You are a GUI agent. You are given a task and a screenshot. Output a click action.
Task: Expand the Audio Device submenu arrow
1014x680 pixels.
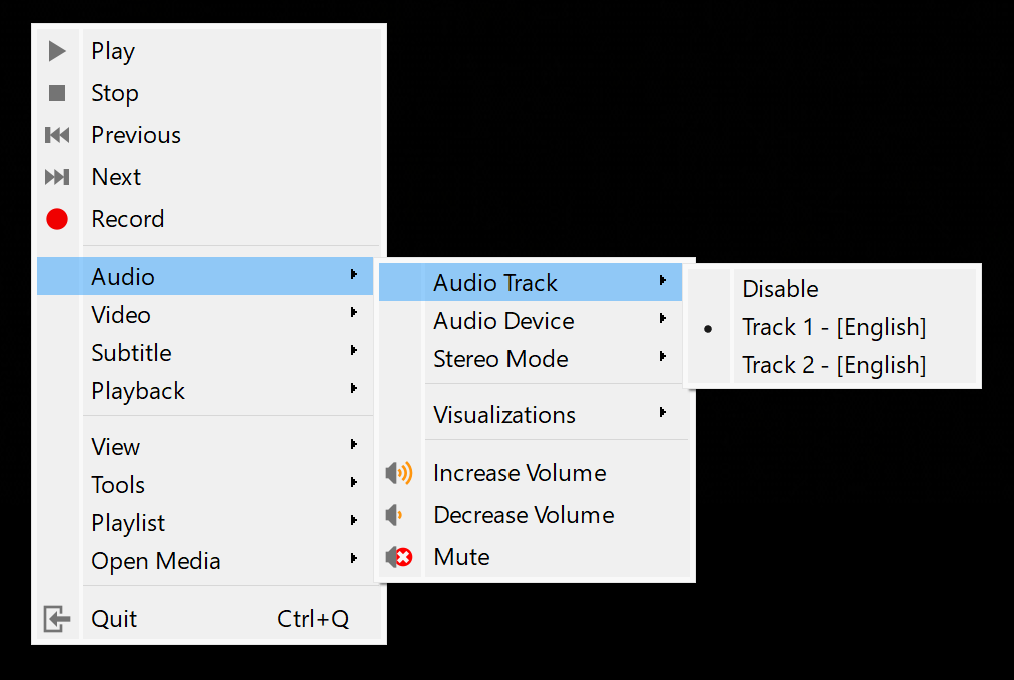663,320
